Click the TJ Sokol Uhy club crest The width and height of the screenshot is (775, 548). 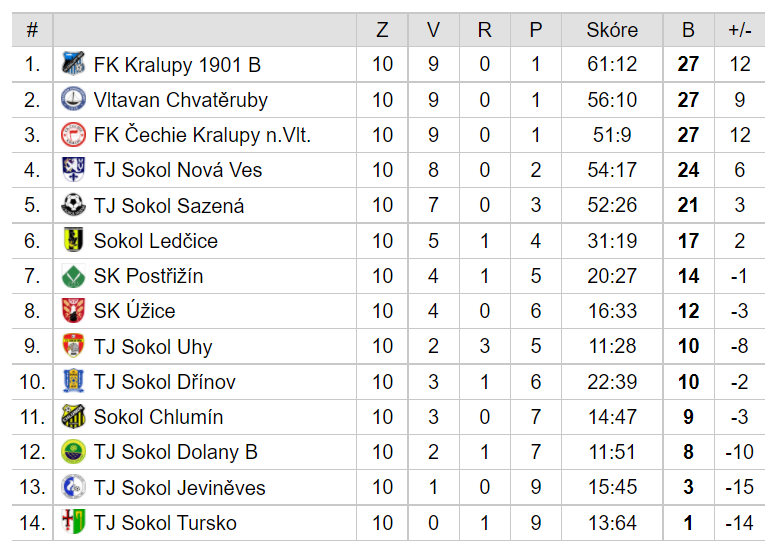(73, 346)
